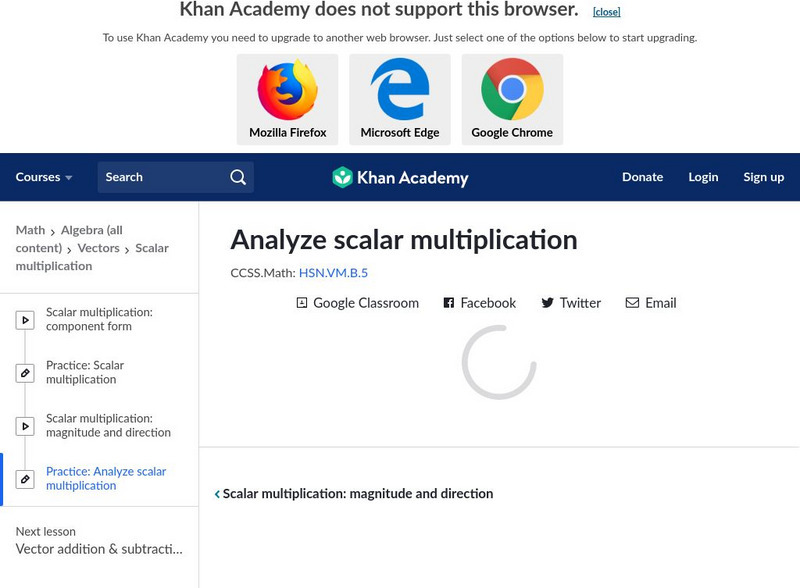Click the Google Chrome browser icon
This screenshot has height=588, width=800.
click(x=512, y=90)
